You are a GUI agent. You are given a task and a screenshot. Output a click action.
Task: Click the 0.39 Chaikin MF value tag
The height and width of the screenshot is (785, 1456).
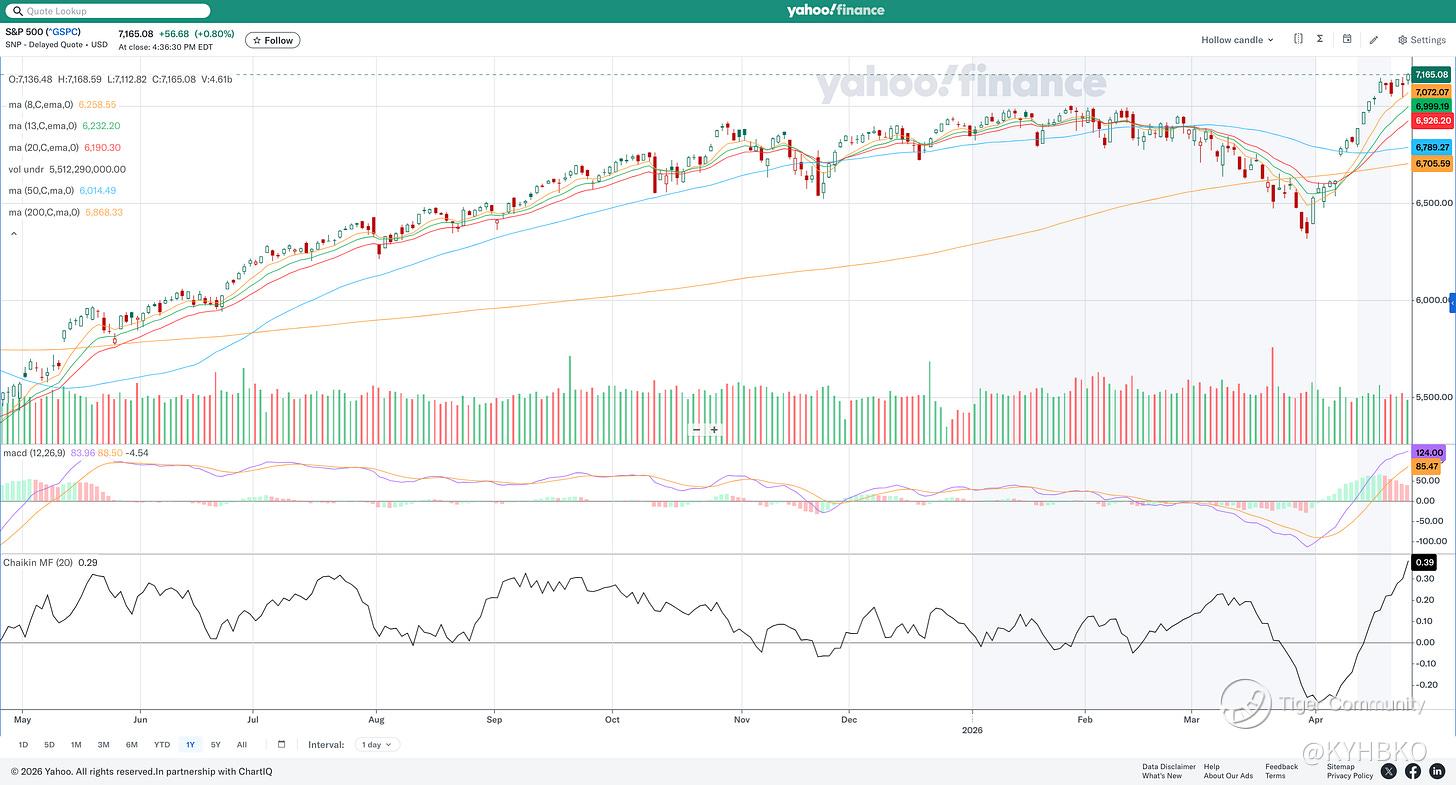[1425, 562]
